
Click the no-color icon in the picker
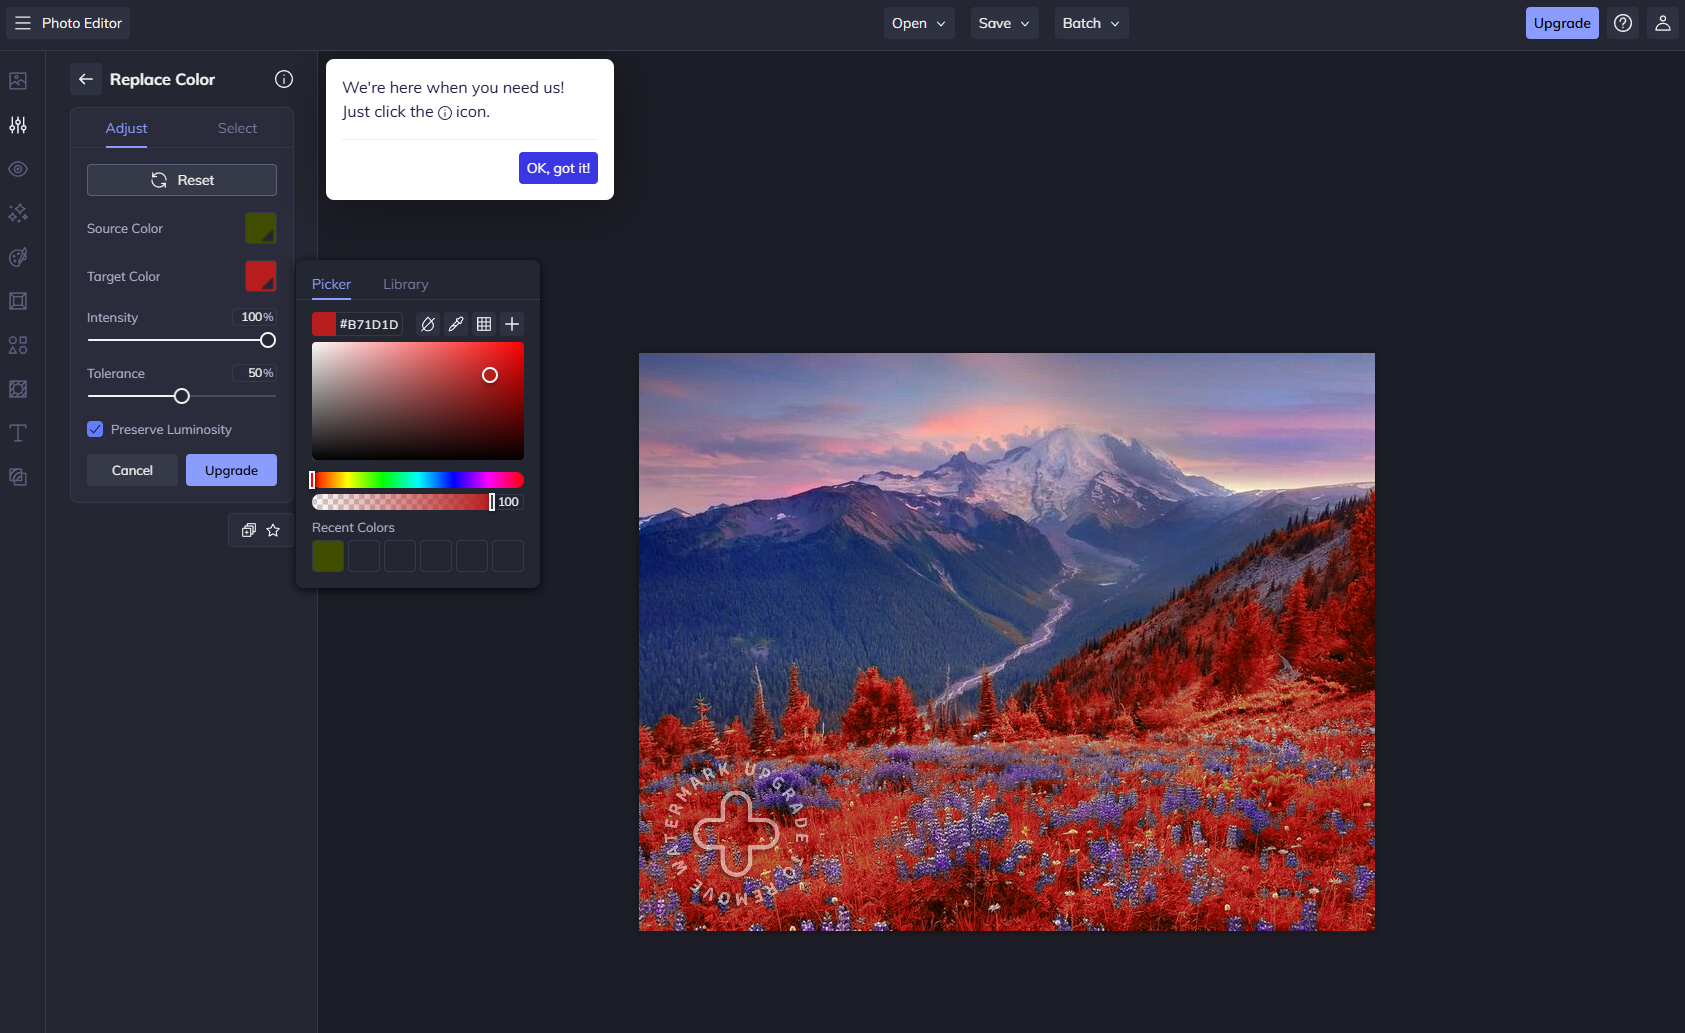click(x=428, y=324)
